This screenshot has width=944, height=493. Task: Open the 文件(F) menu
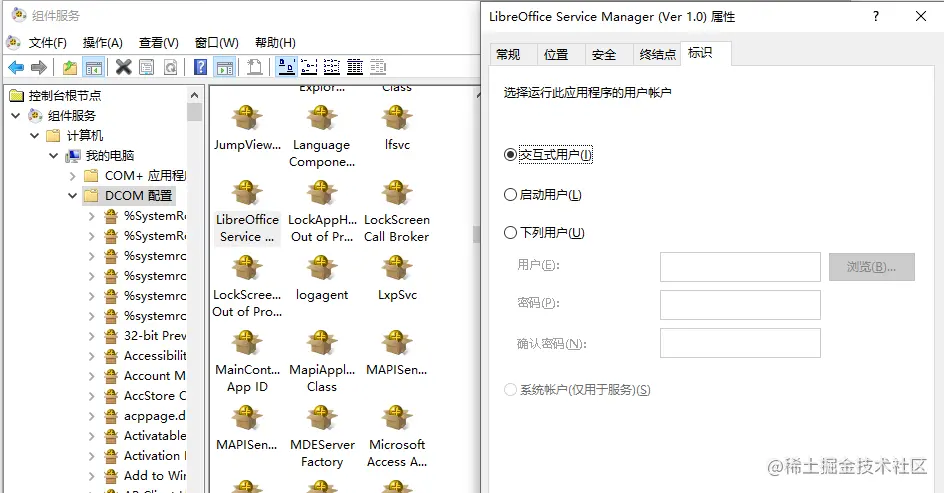coord(48,43)
